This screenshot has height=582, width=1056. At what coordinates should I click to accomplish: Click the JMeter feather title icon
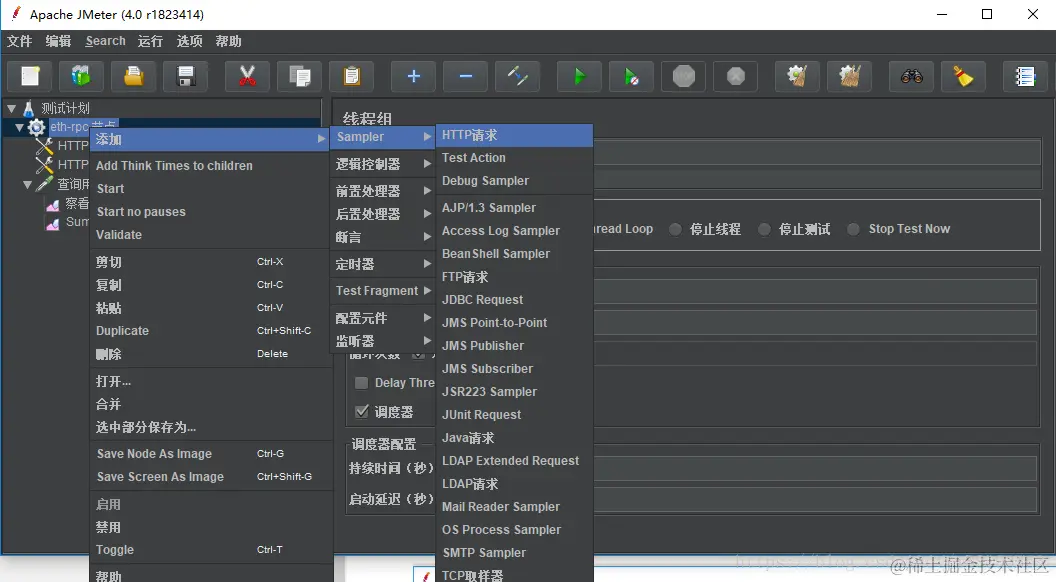pos(15,13)
